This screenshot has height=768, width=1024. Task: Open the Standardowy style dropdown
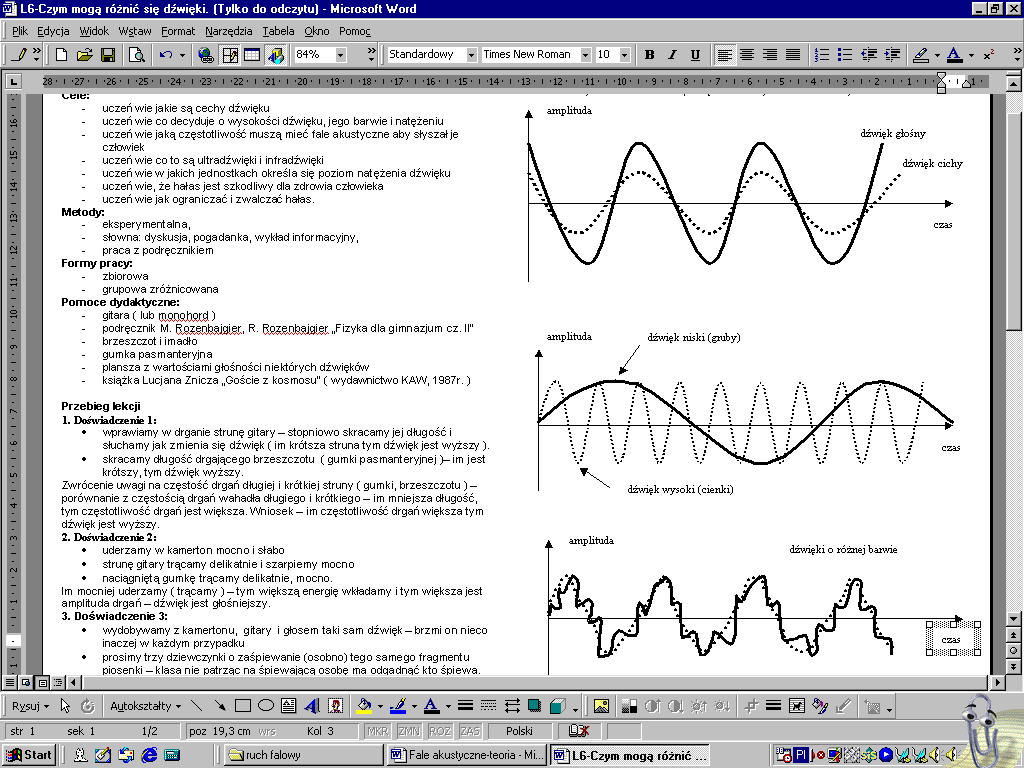coord(471,55)
